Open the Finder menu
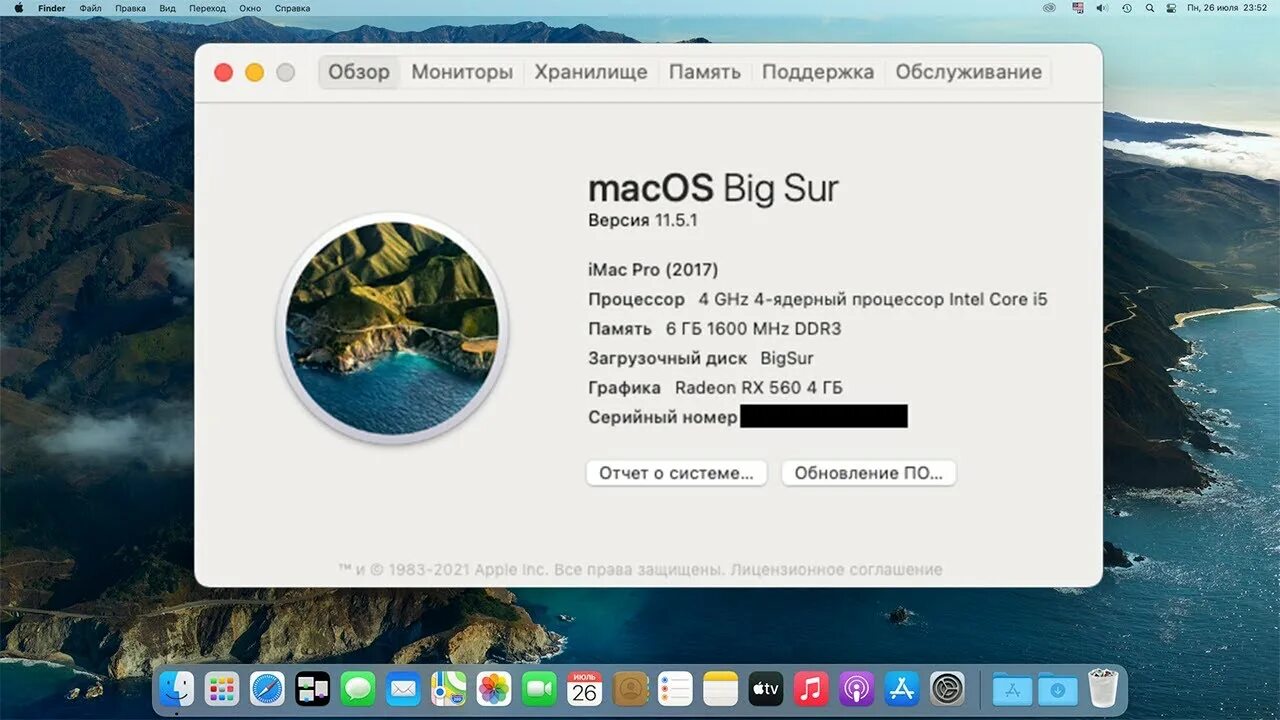Image resolution: width=1280 pixels, height=720 pixels. tap(52, 8)
